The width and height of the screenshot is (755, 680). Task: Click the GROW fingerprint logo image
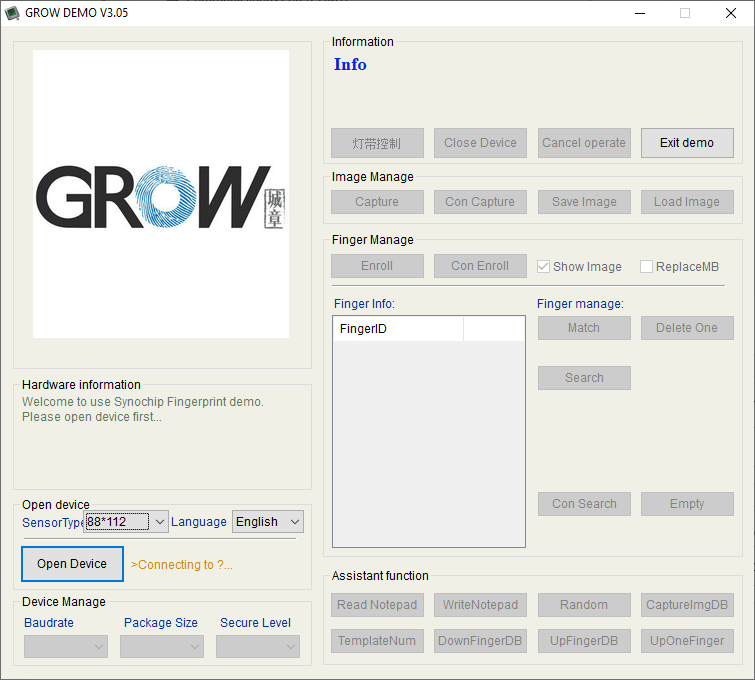161,195
